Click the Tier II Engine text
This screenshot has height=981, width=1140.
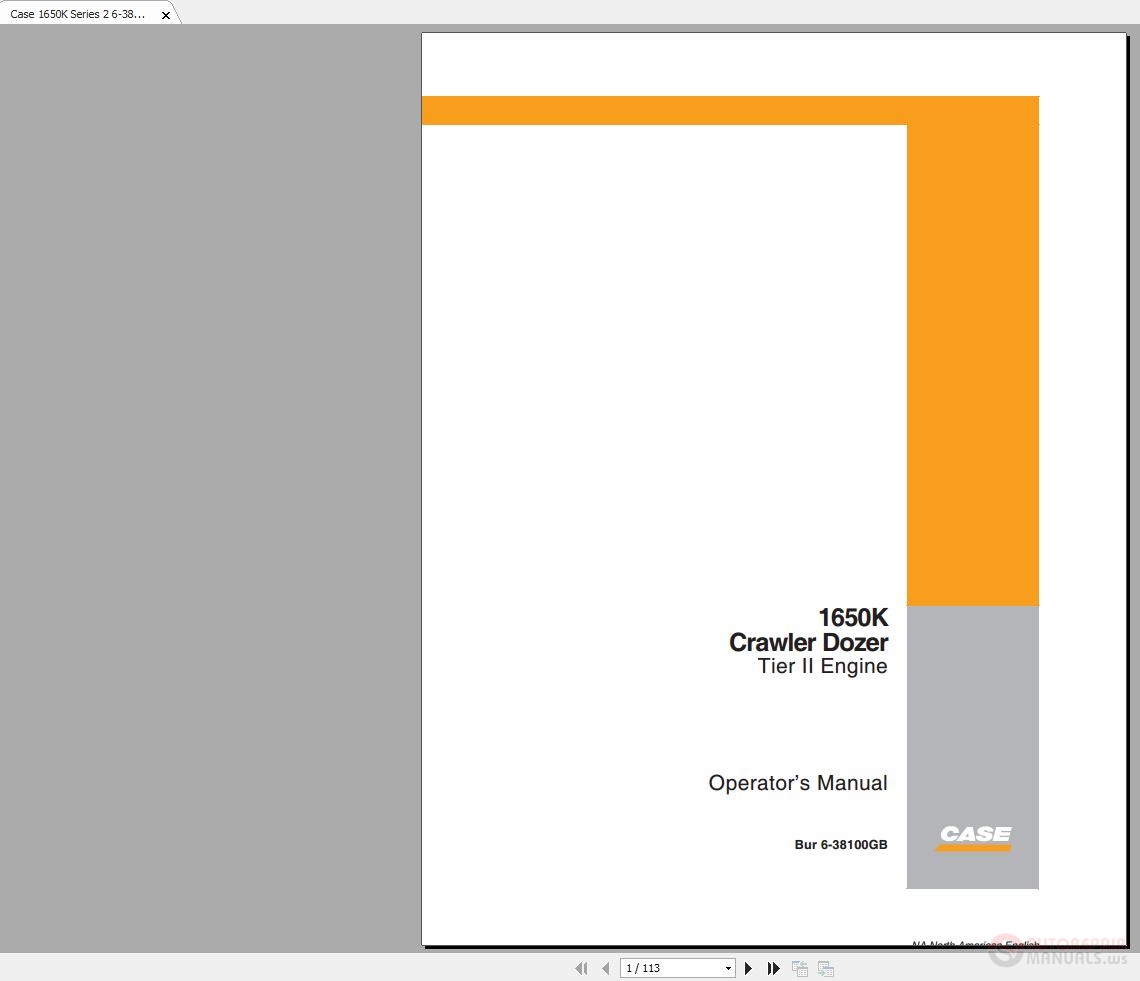tap(822, 666)
